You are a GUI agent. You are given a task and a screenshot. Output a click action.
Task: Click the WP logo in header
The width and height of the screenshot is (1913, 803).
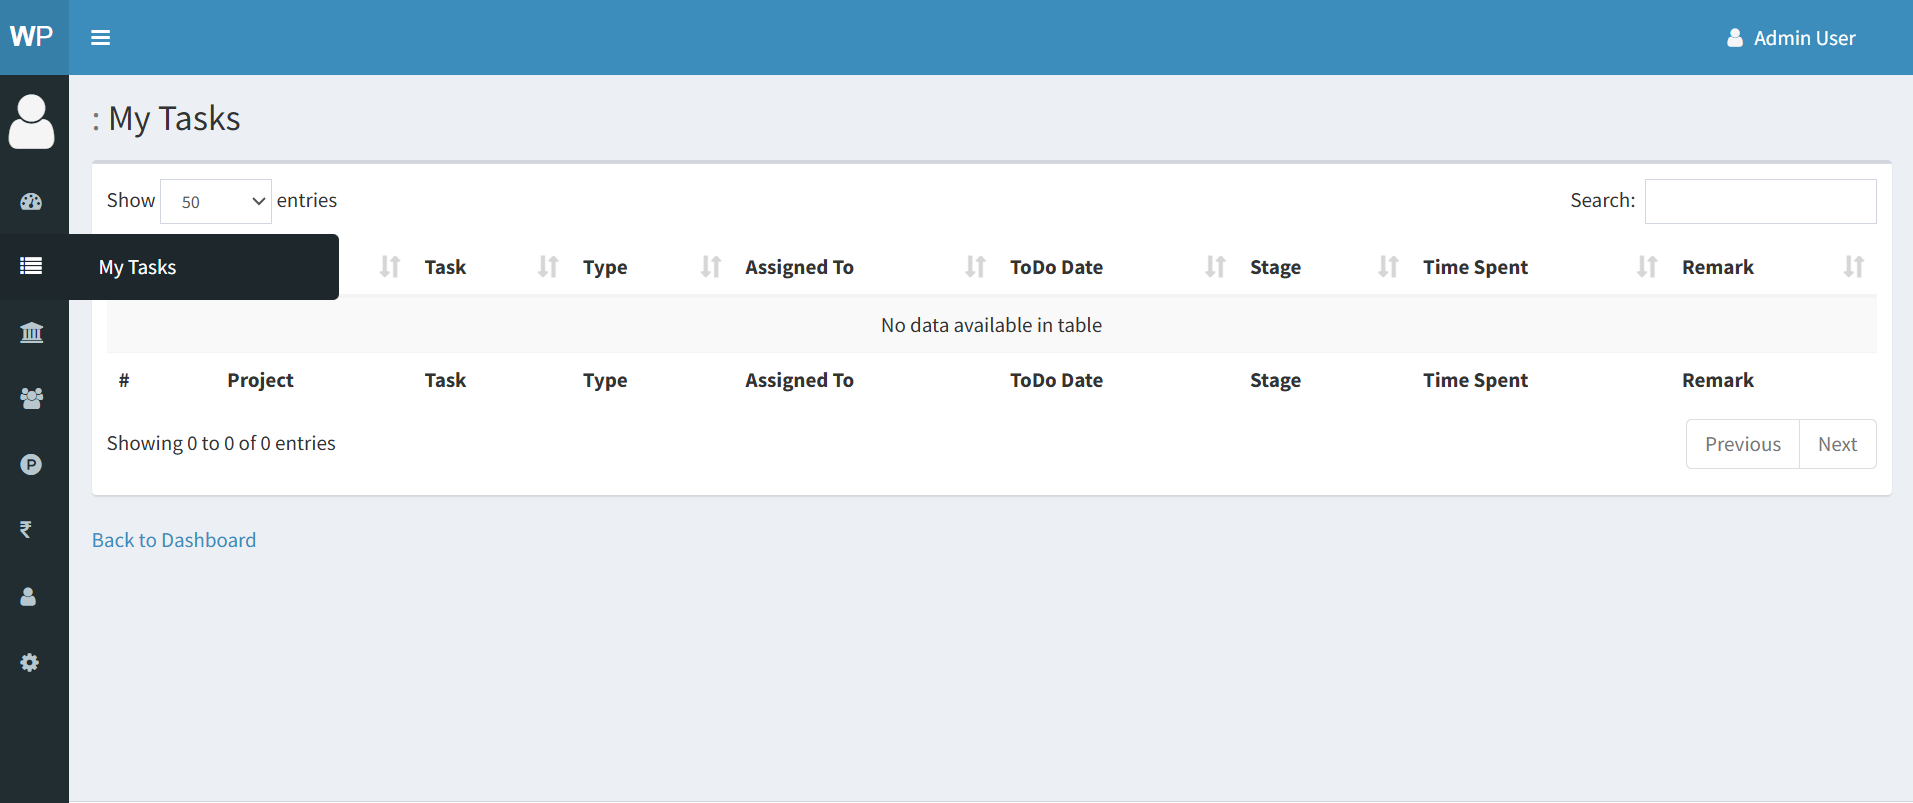coord(32,37)
